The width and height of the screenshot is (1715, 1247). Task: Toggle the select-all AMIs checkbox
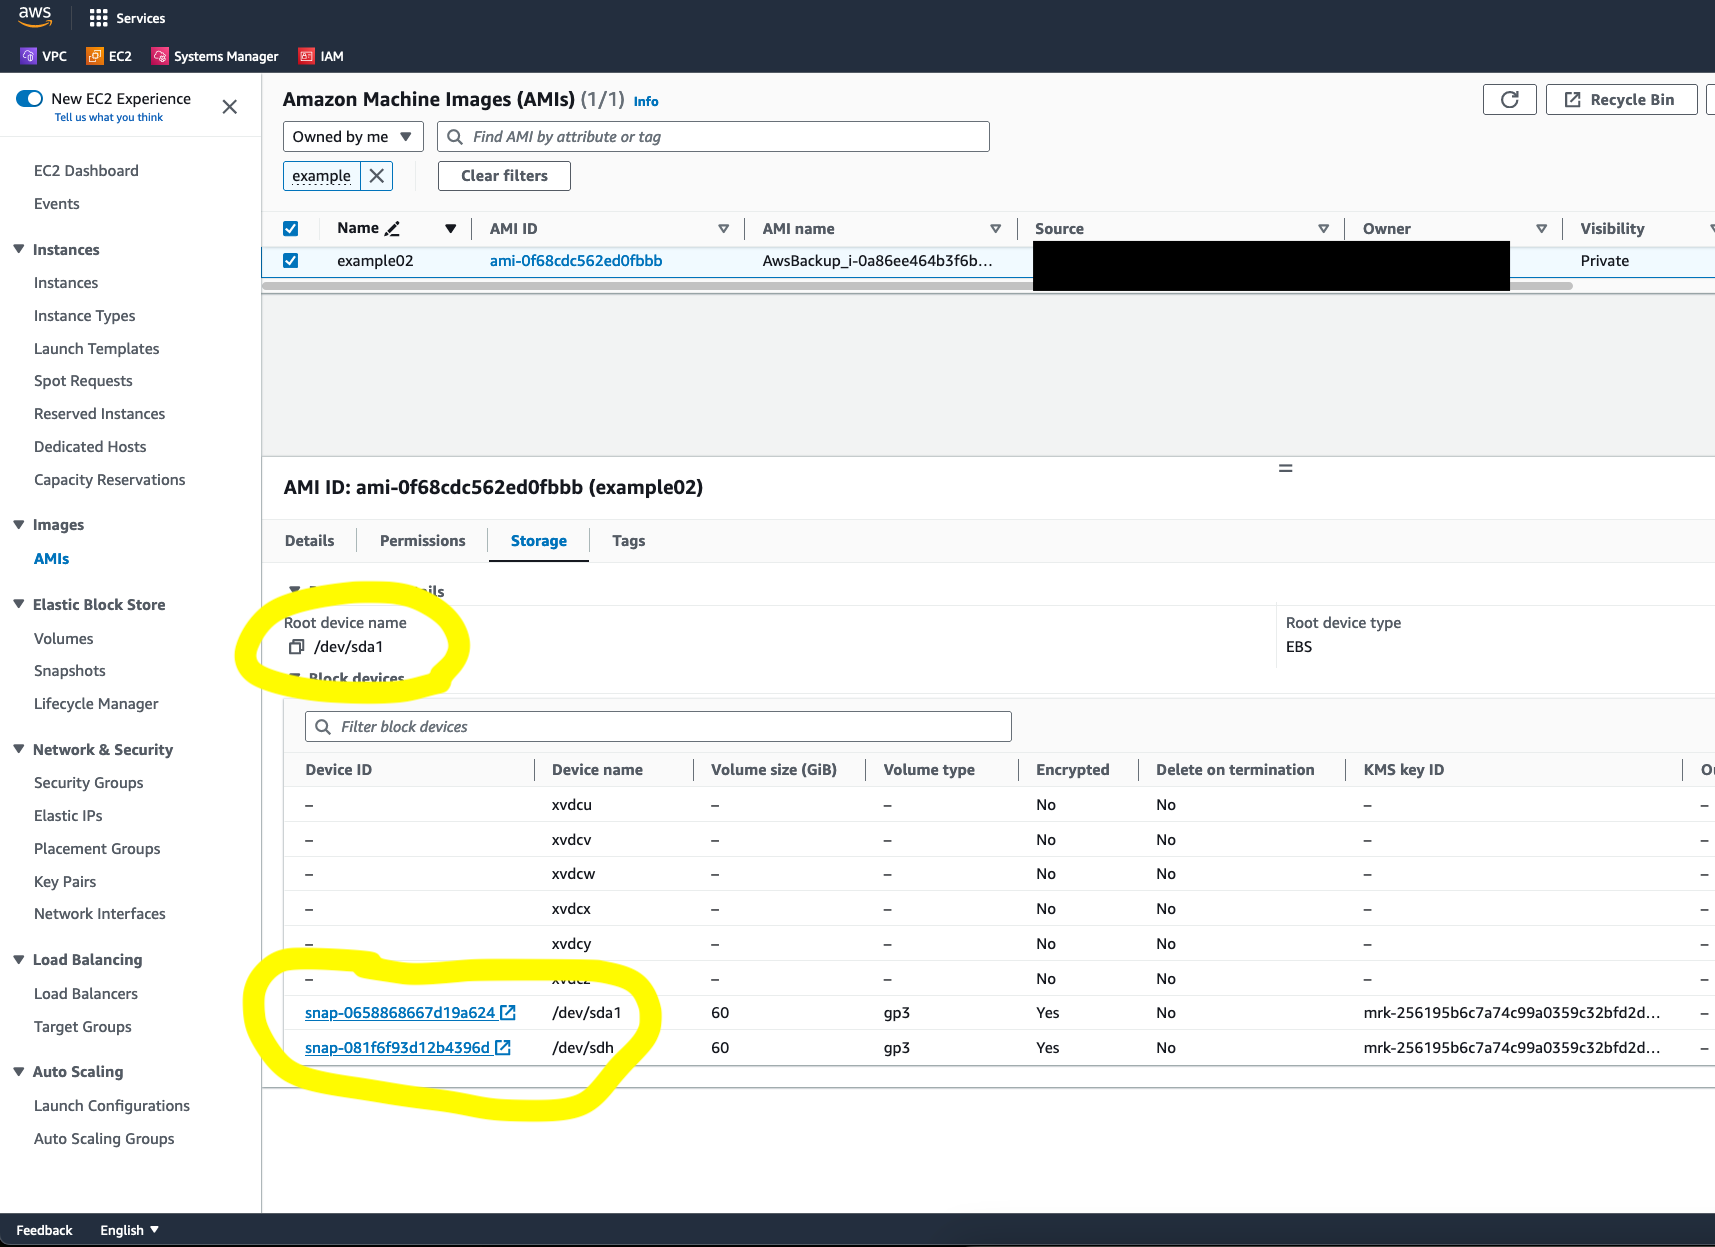click(291, 229)
